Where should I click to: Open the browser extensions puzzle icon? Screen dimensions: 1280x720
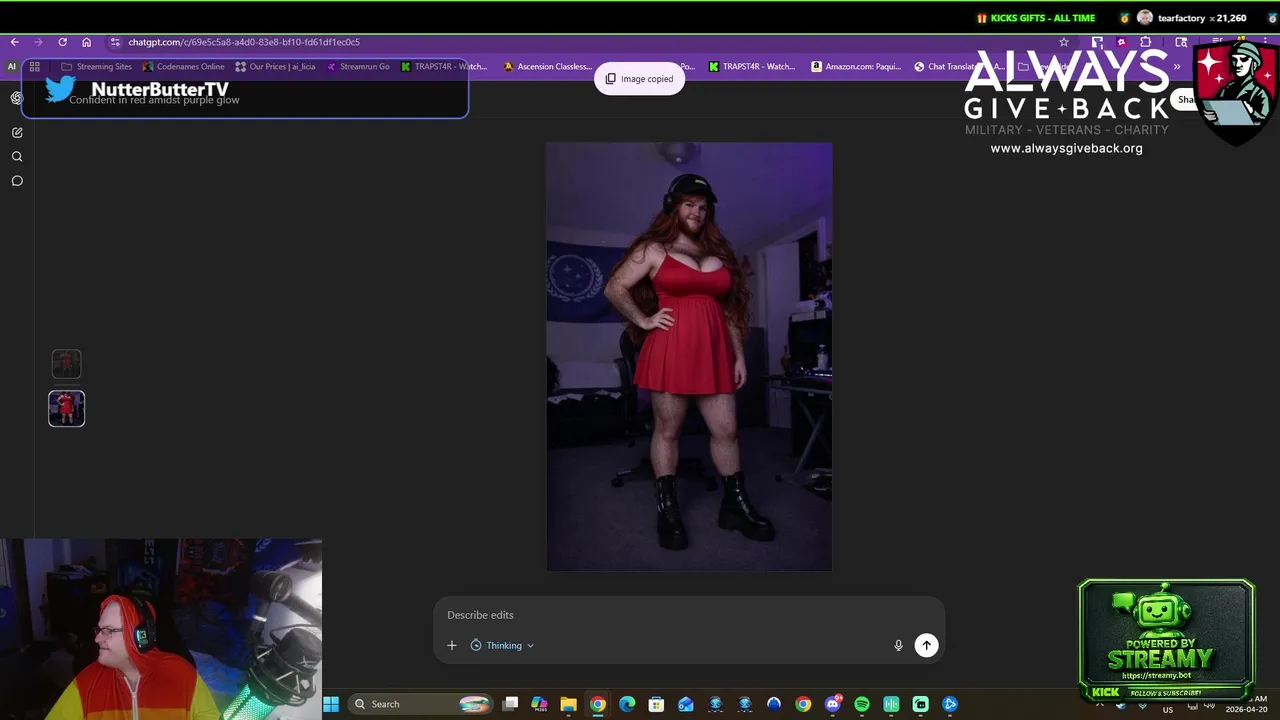tap(1145, 42)
